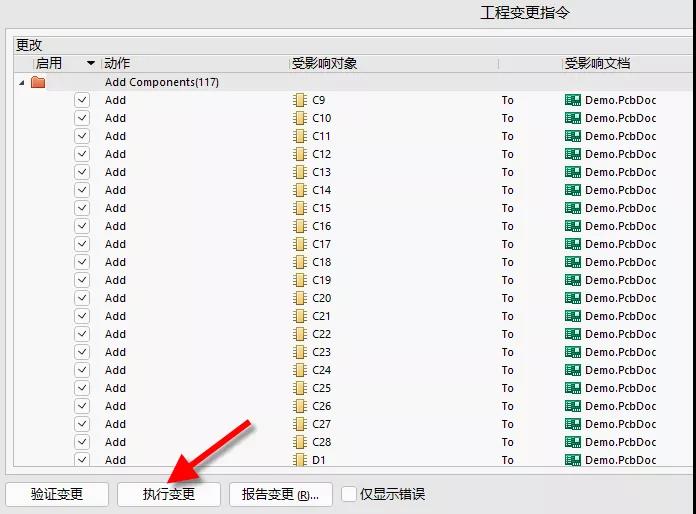The width and height of the screenshot is (696, 514).
Task: Click the component icon next to C25
Action: click(299, 388)
